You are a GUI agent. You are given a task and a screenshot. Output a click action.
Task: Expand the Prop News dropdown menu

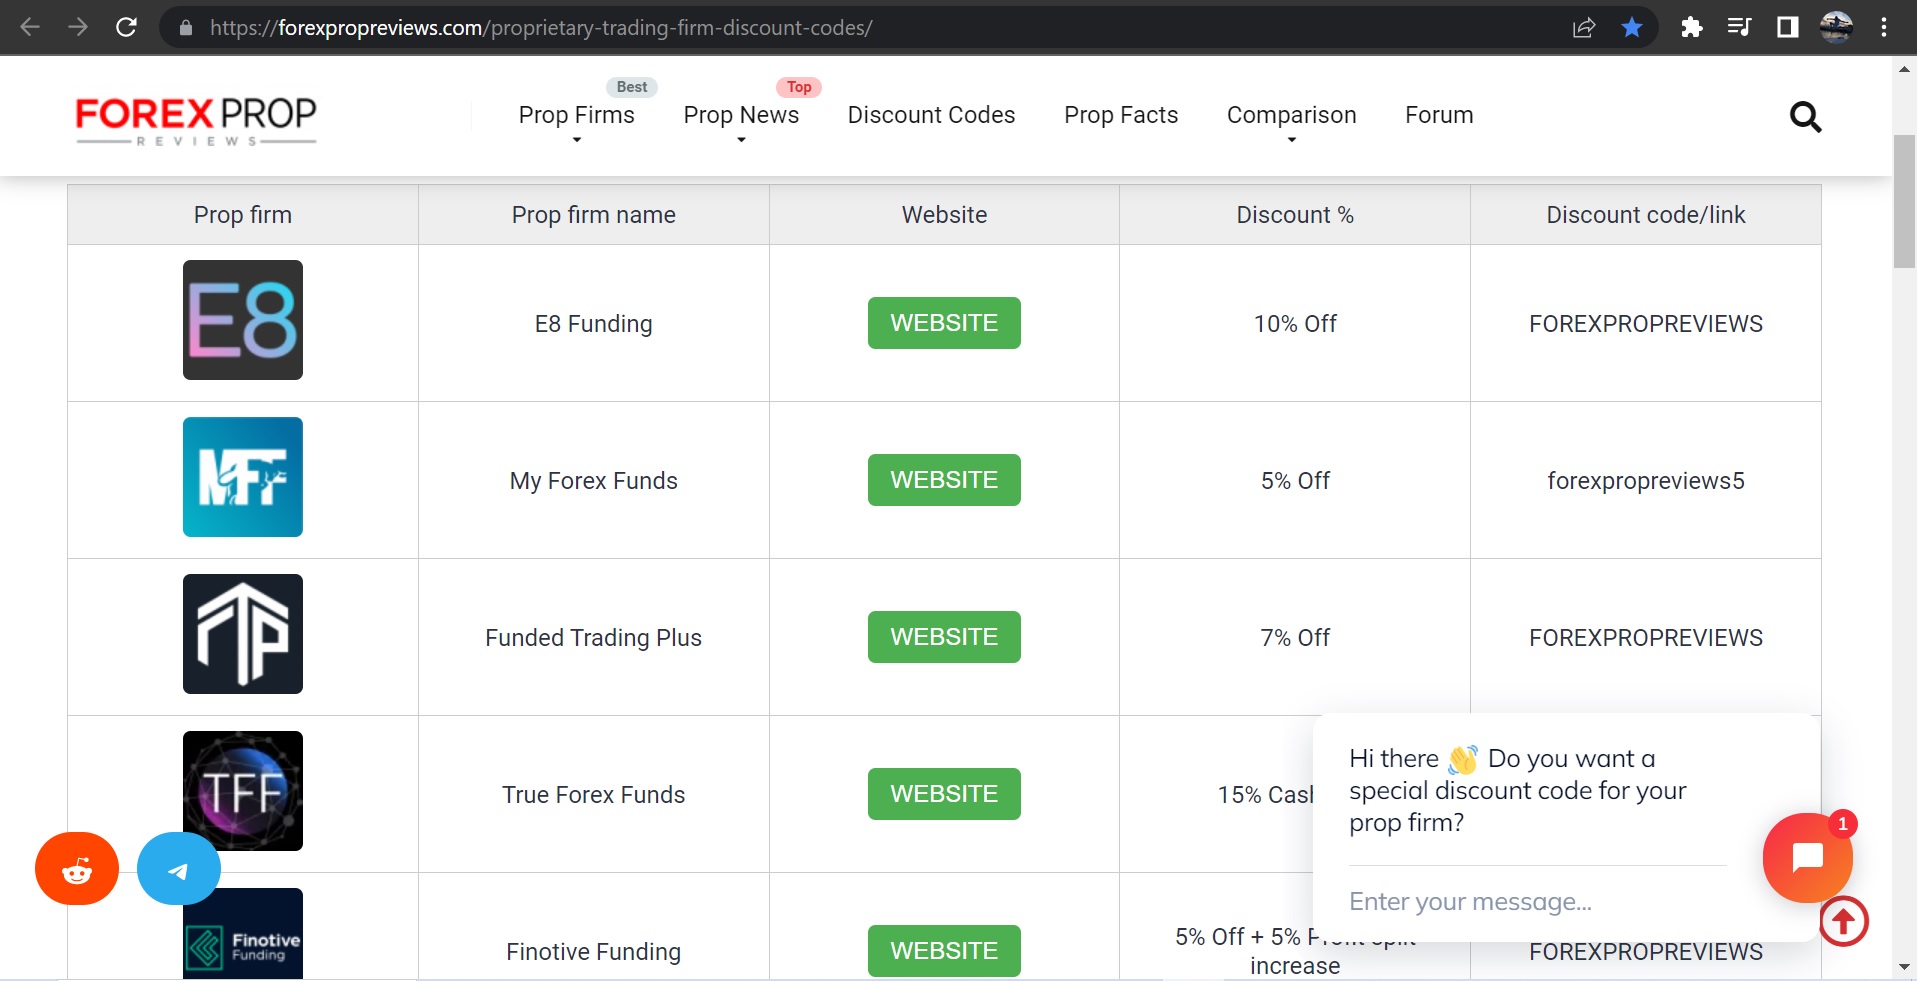(741, 116)
